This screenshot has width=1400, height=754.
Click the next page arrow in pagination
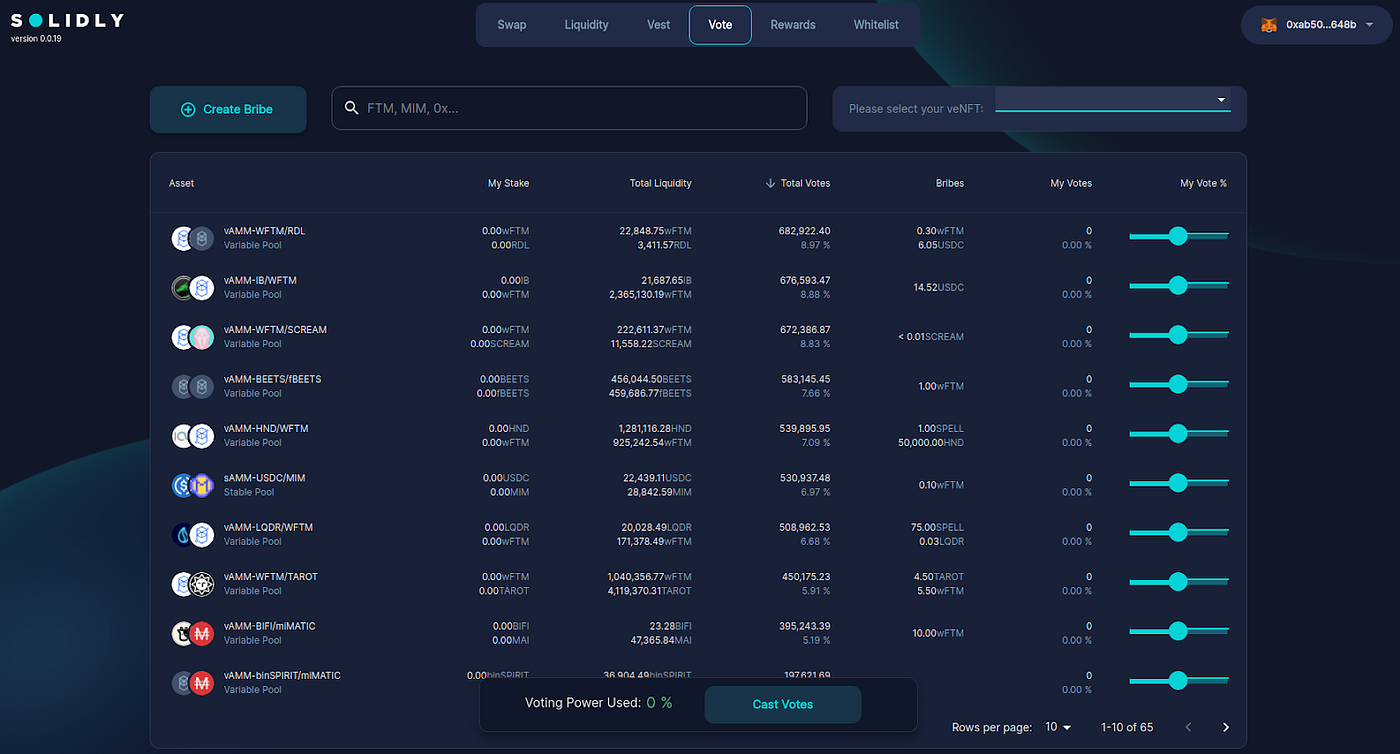(x=1225, y=727)
